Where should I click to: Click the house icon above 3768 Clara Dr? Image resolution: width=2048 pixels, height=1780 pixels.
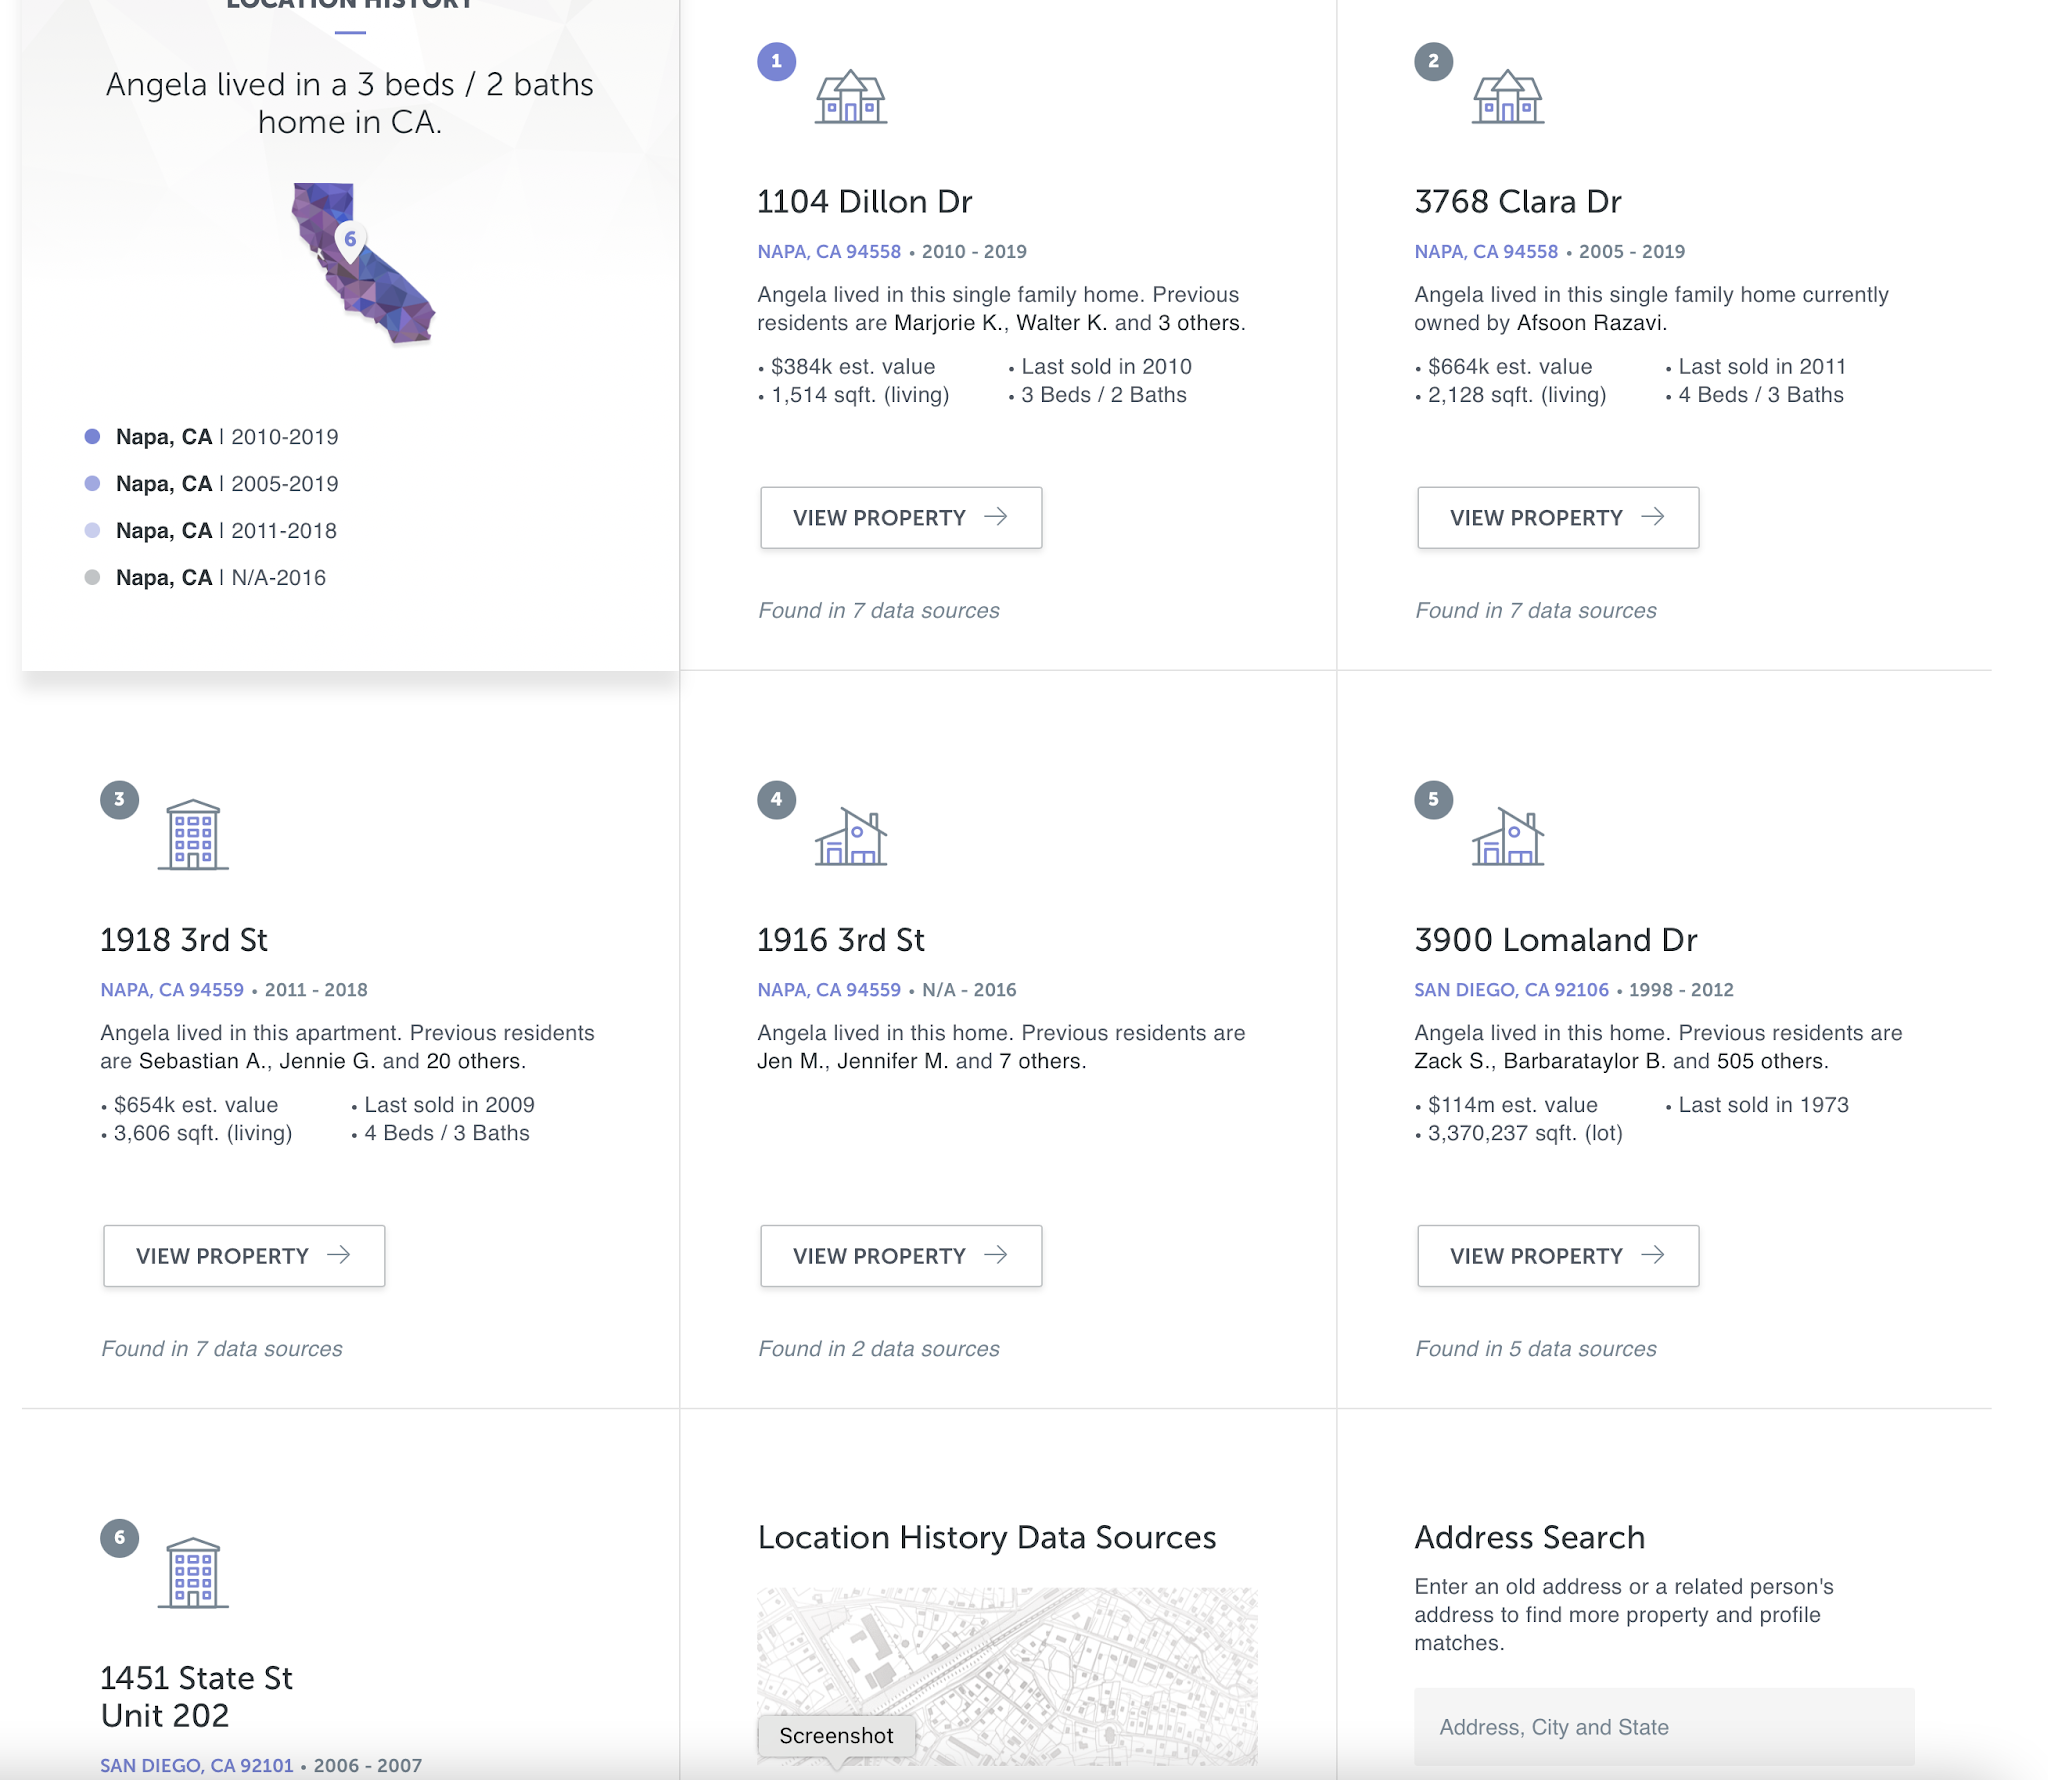(1507, 97)
